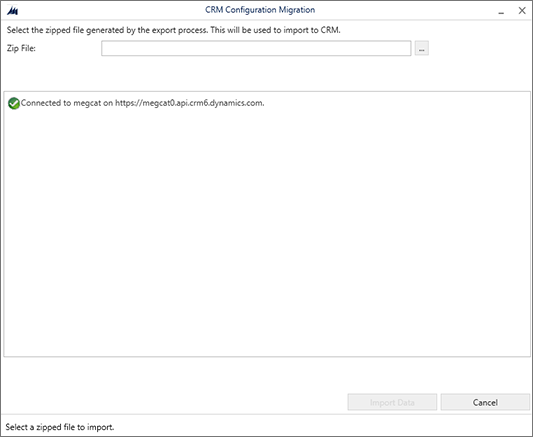The image size is (533, 437).
Task: Click the Import Data button
Action: (392, 402)
